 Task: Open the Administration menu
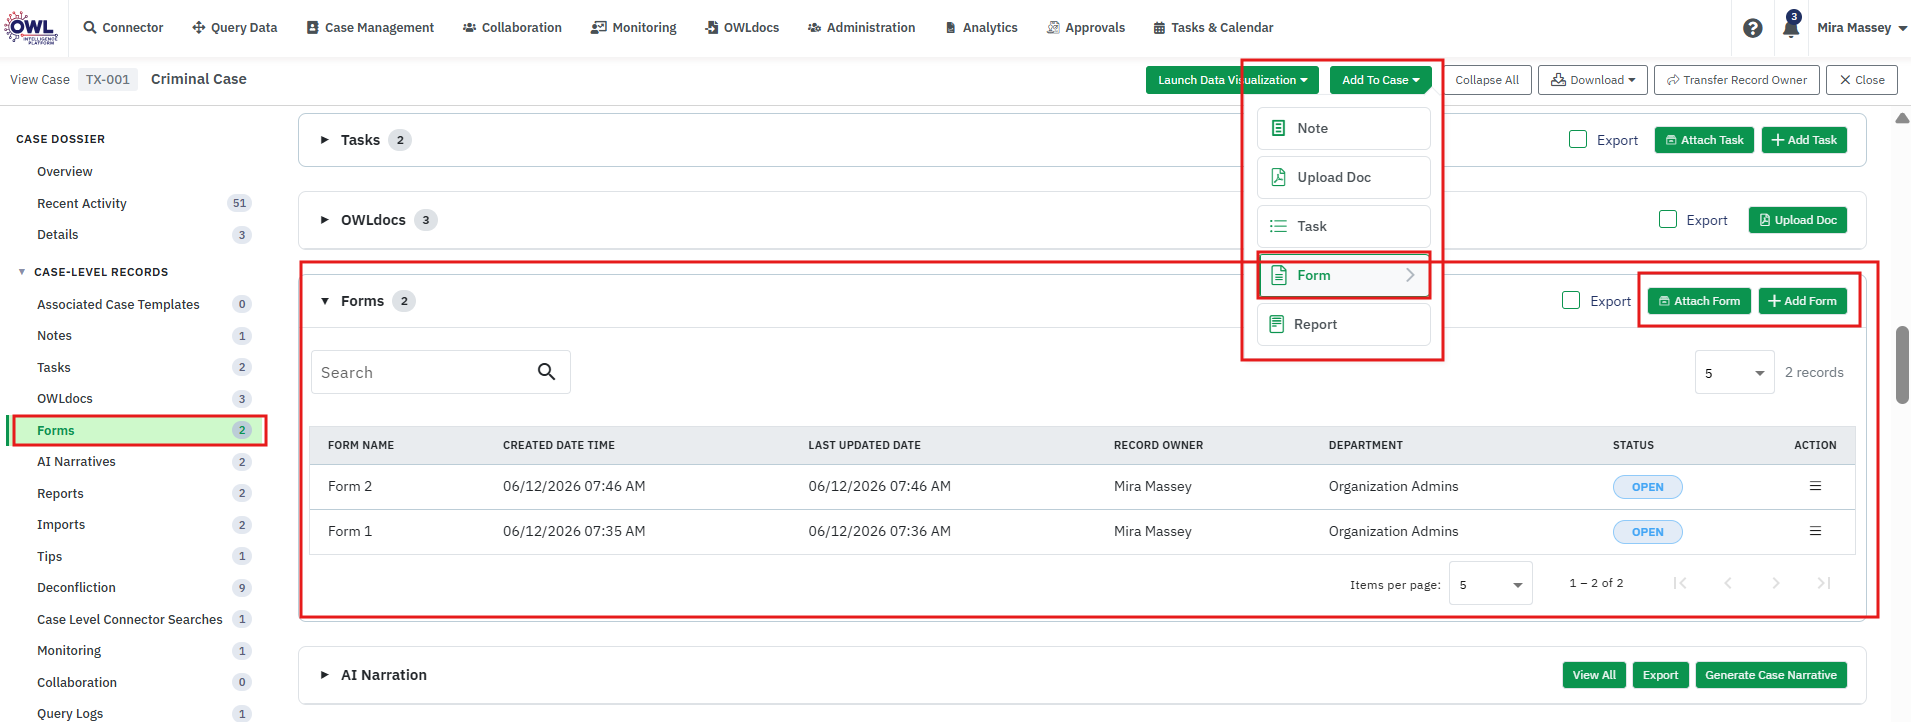point(861,28)
